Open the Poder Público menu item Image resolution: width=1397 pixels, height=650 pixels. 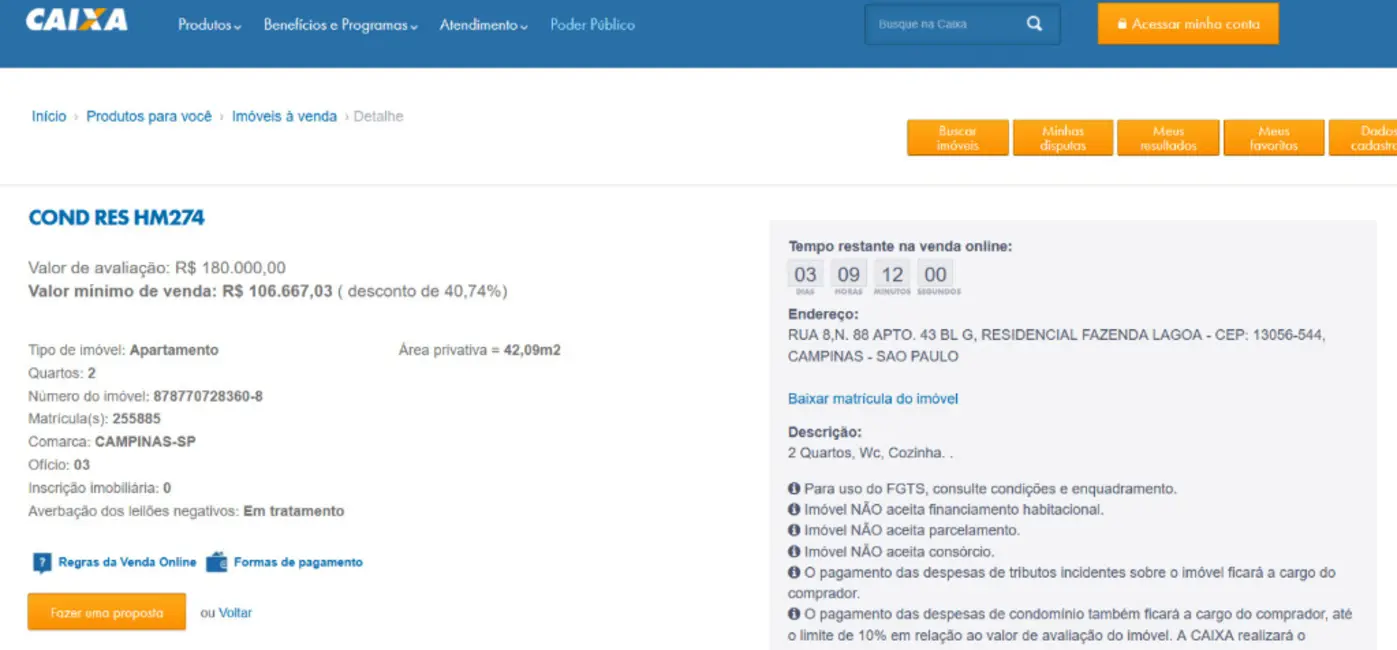coord(592,25)
